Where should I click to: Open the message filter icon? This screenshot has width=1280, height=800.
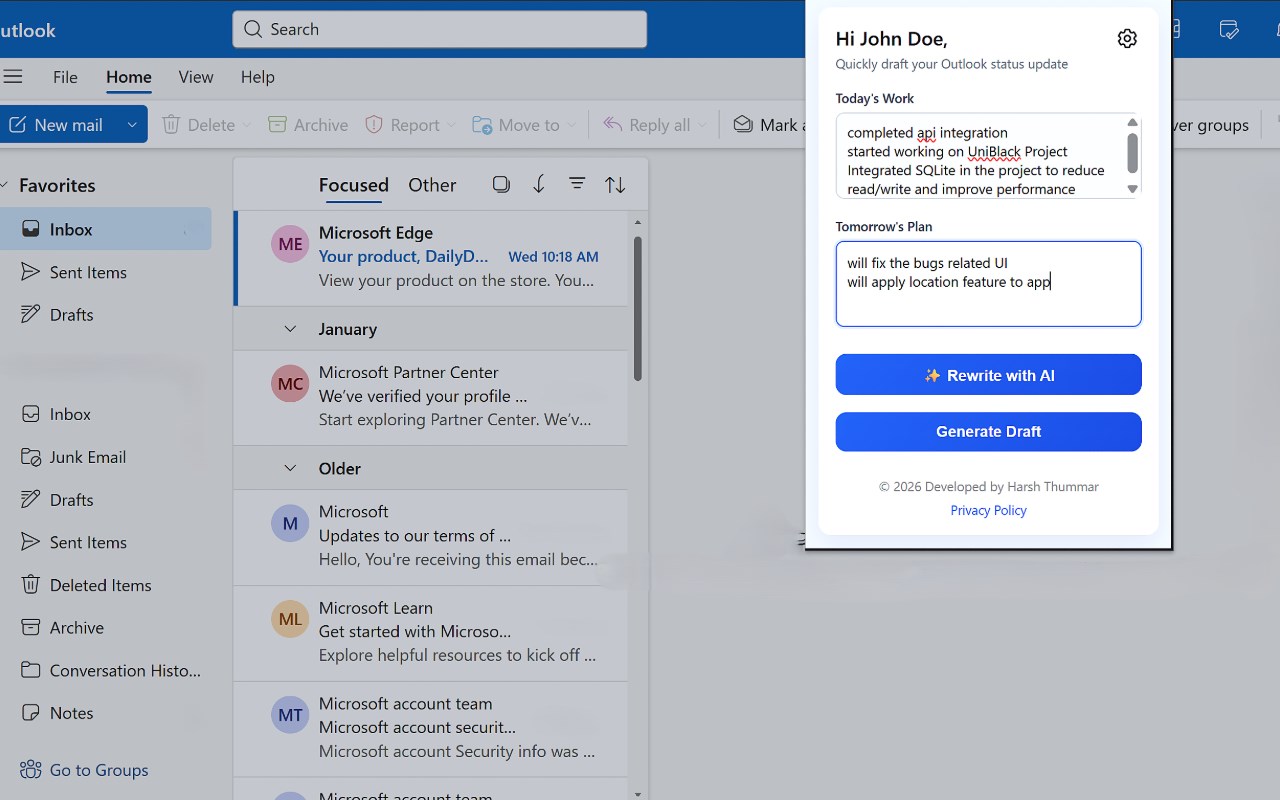[577, 184]
